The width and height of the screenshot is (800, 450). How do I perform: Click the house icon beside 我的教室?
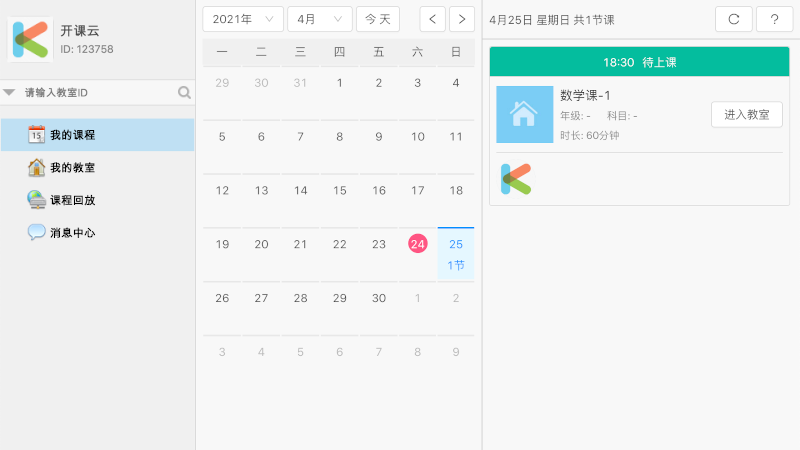click(x=37, y=167)
